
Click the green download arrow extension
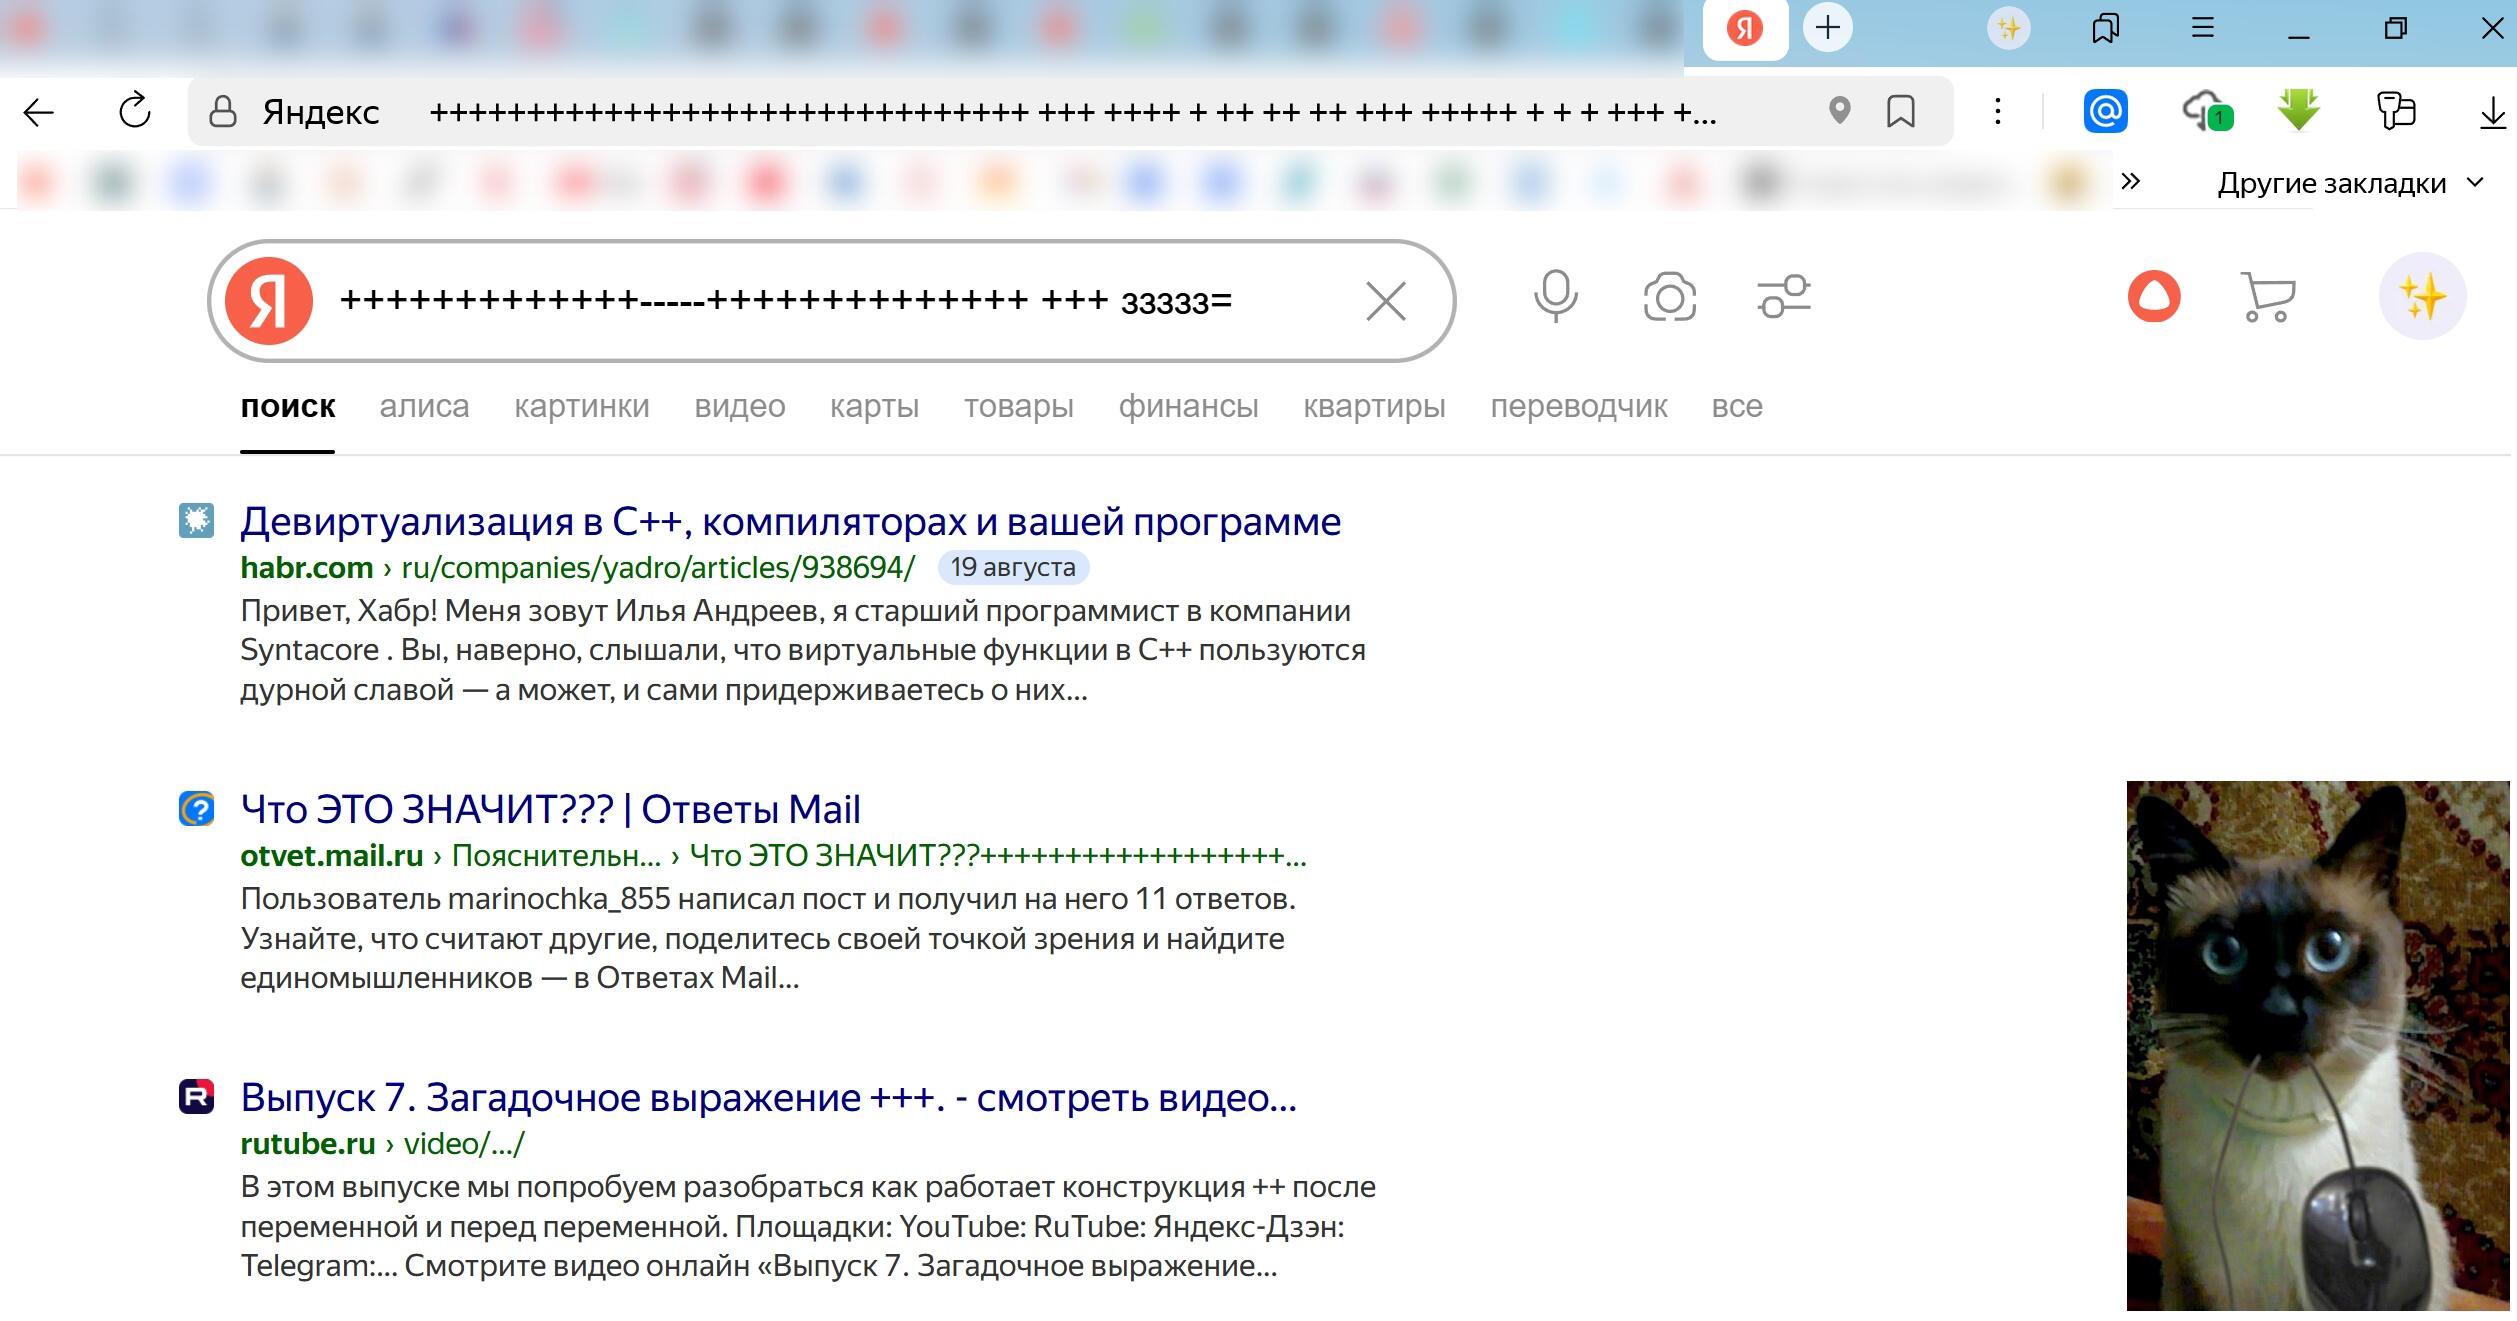pyautogui.click(x=2298, y=110)
